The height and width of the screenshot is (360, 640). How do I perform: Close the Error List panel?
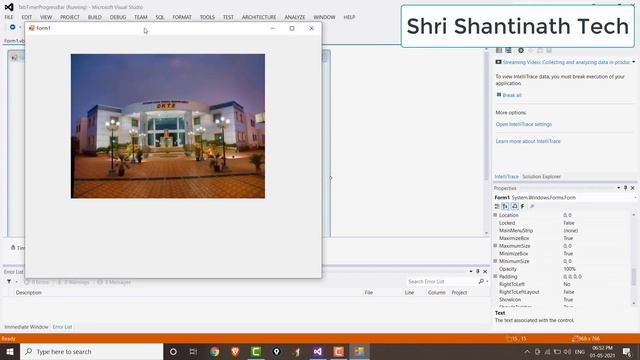[485, 271]
